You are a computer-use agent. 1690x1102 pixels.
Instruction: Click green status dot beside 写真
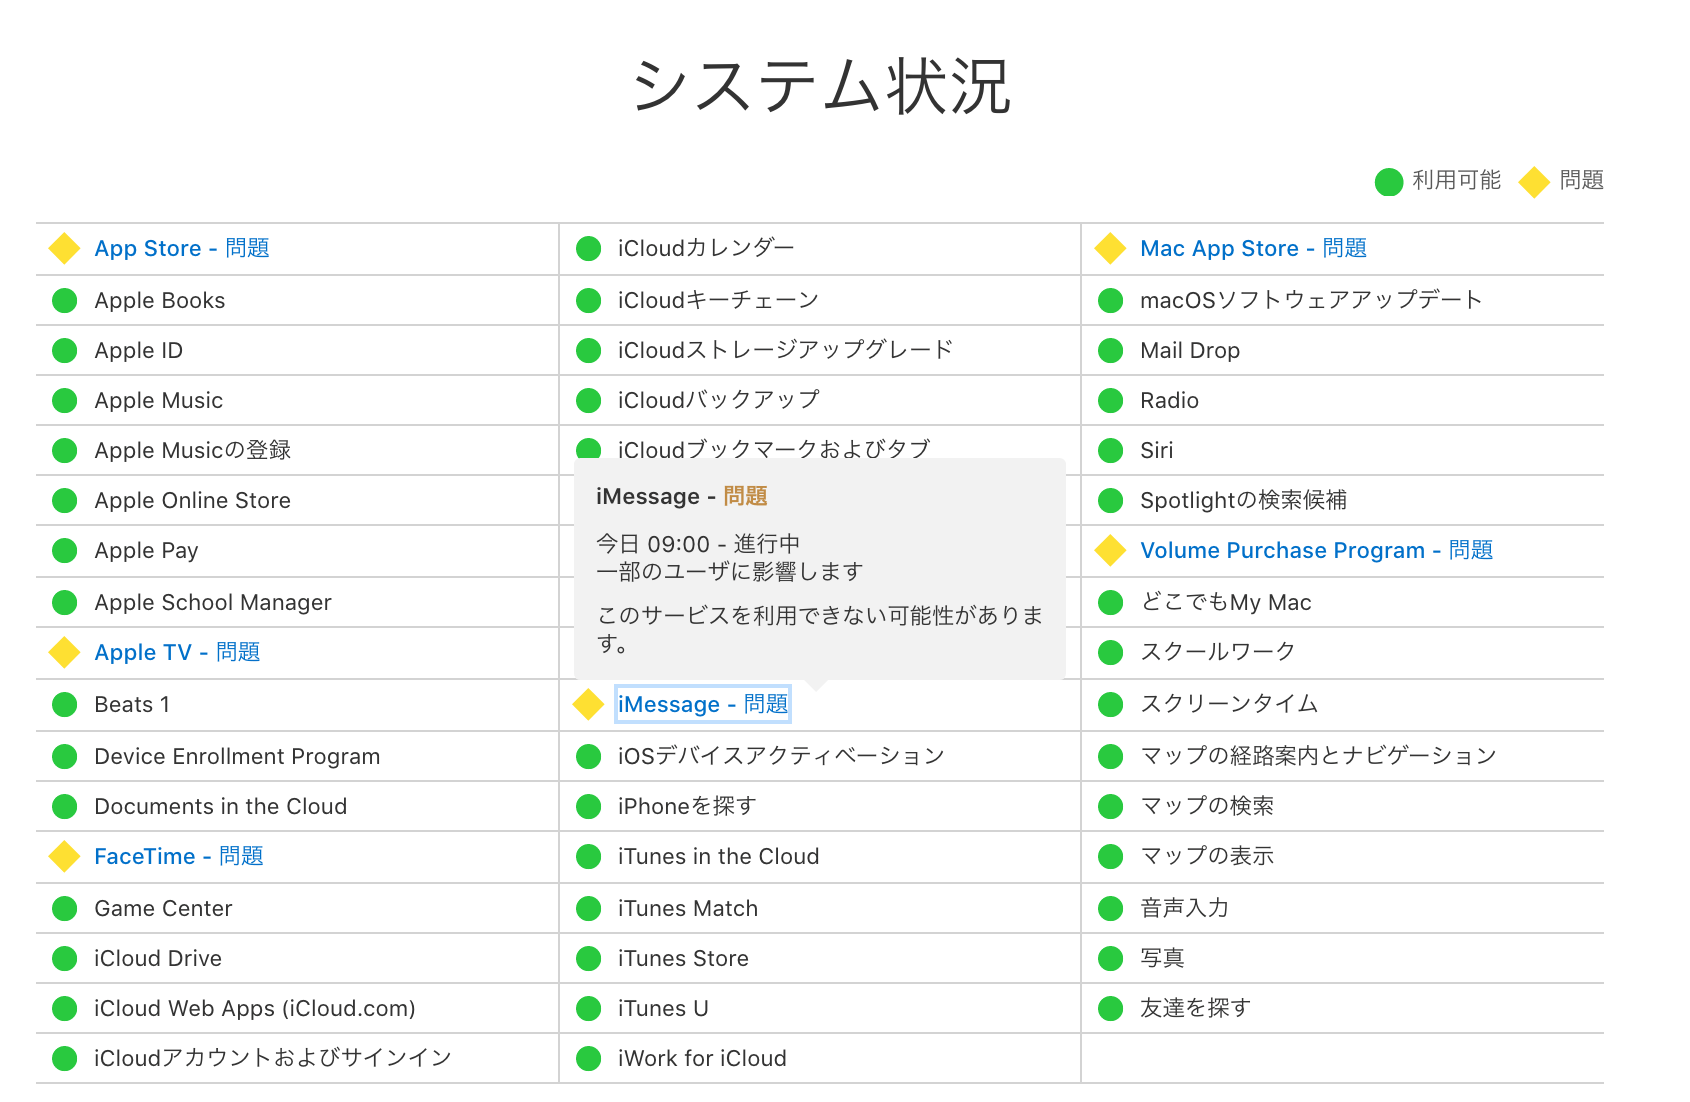[1111, 958]
